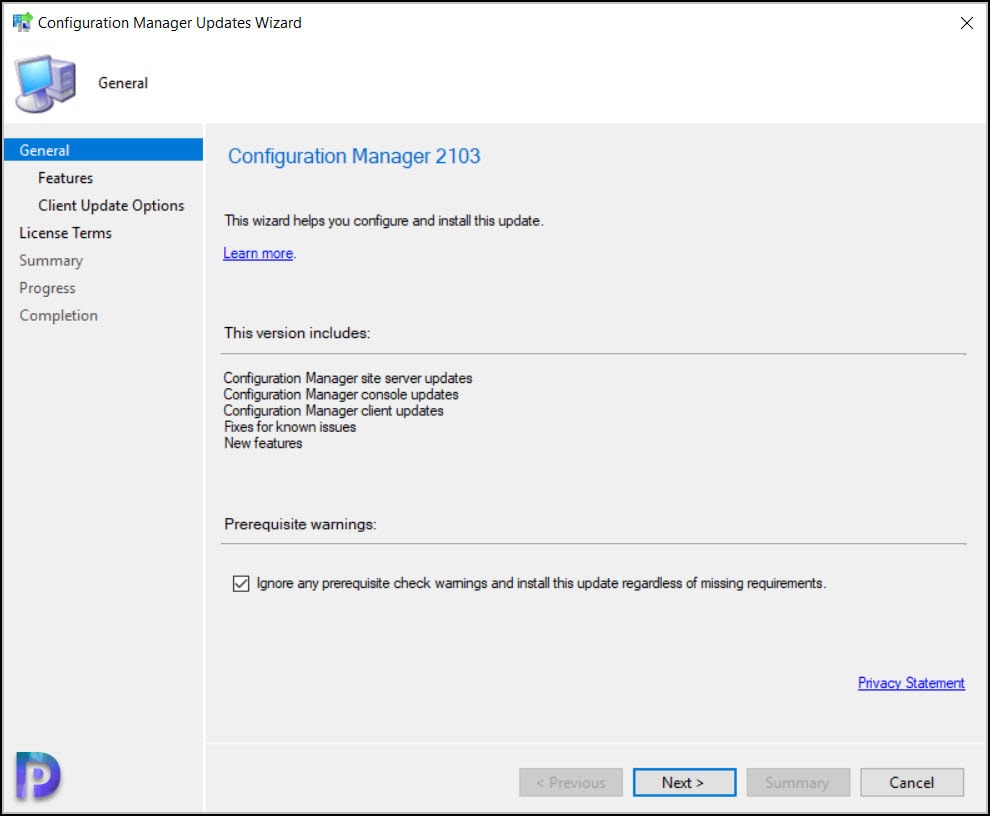The image size is (990, 816).
Task: Click 'Configuration Manager console updates' text
Action: (x=341, y=394)
